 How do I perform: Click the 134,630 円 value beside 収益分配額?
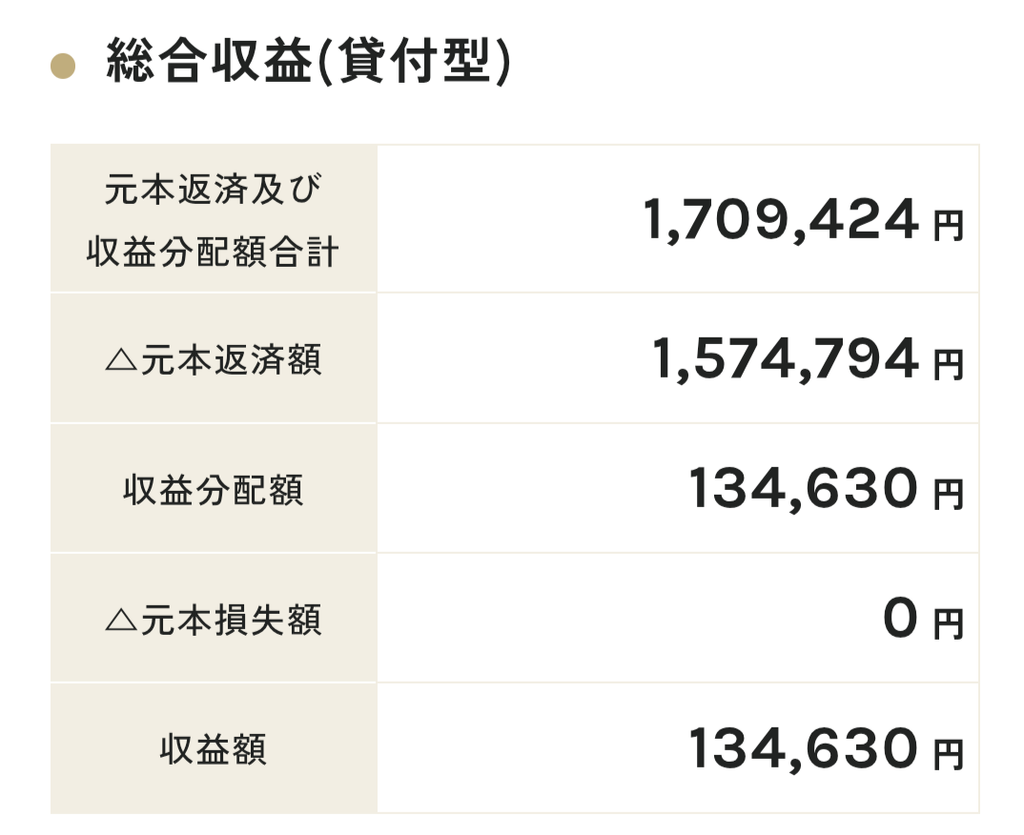(x=826, y=488)
